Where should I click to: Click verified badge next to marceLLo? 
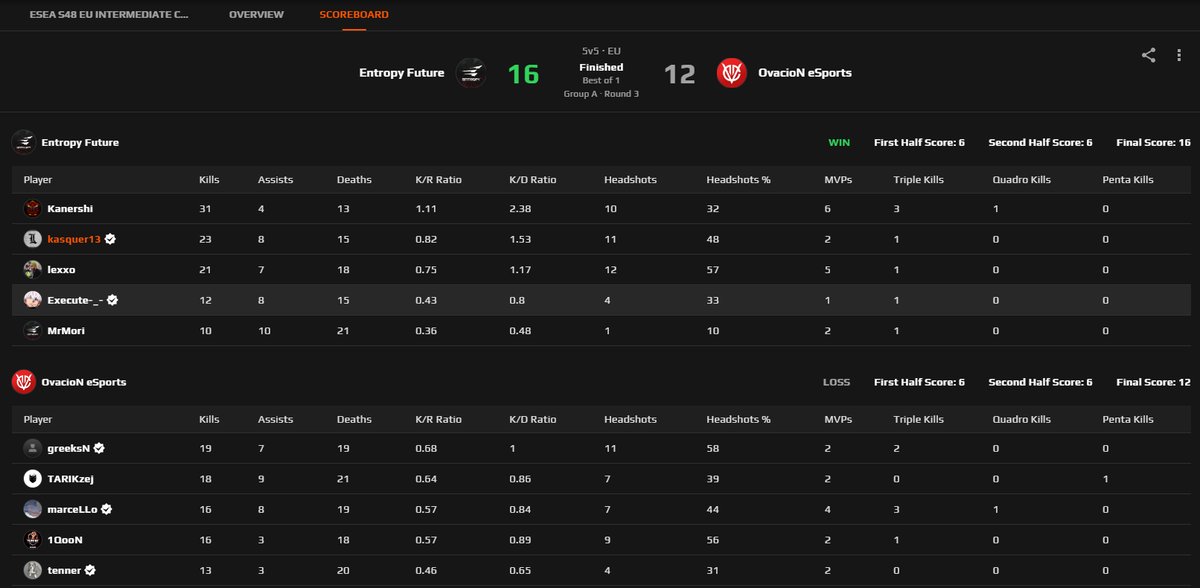[107, 509]
